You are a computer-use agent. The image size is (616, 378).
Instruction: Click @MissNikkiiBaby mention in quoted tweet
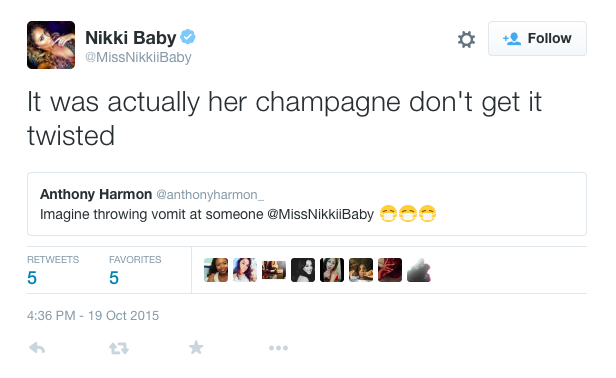(x=321, y=215)
